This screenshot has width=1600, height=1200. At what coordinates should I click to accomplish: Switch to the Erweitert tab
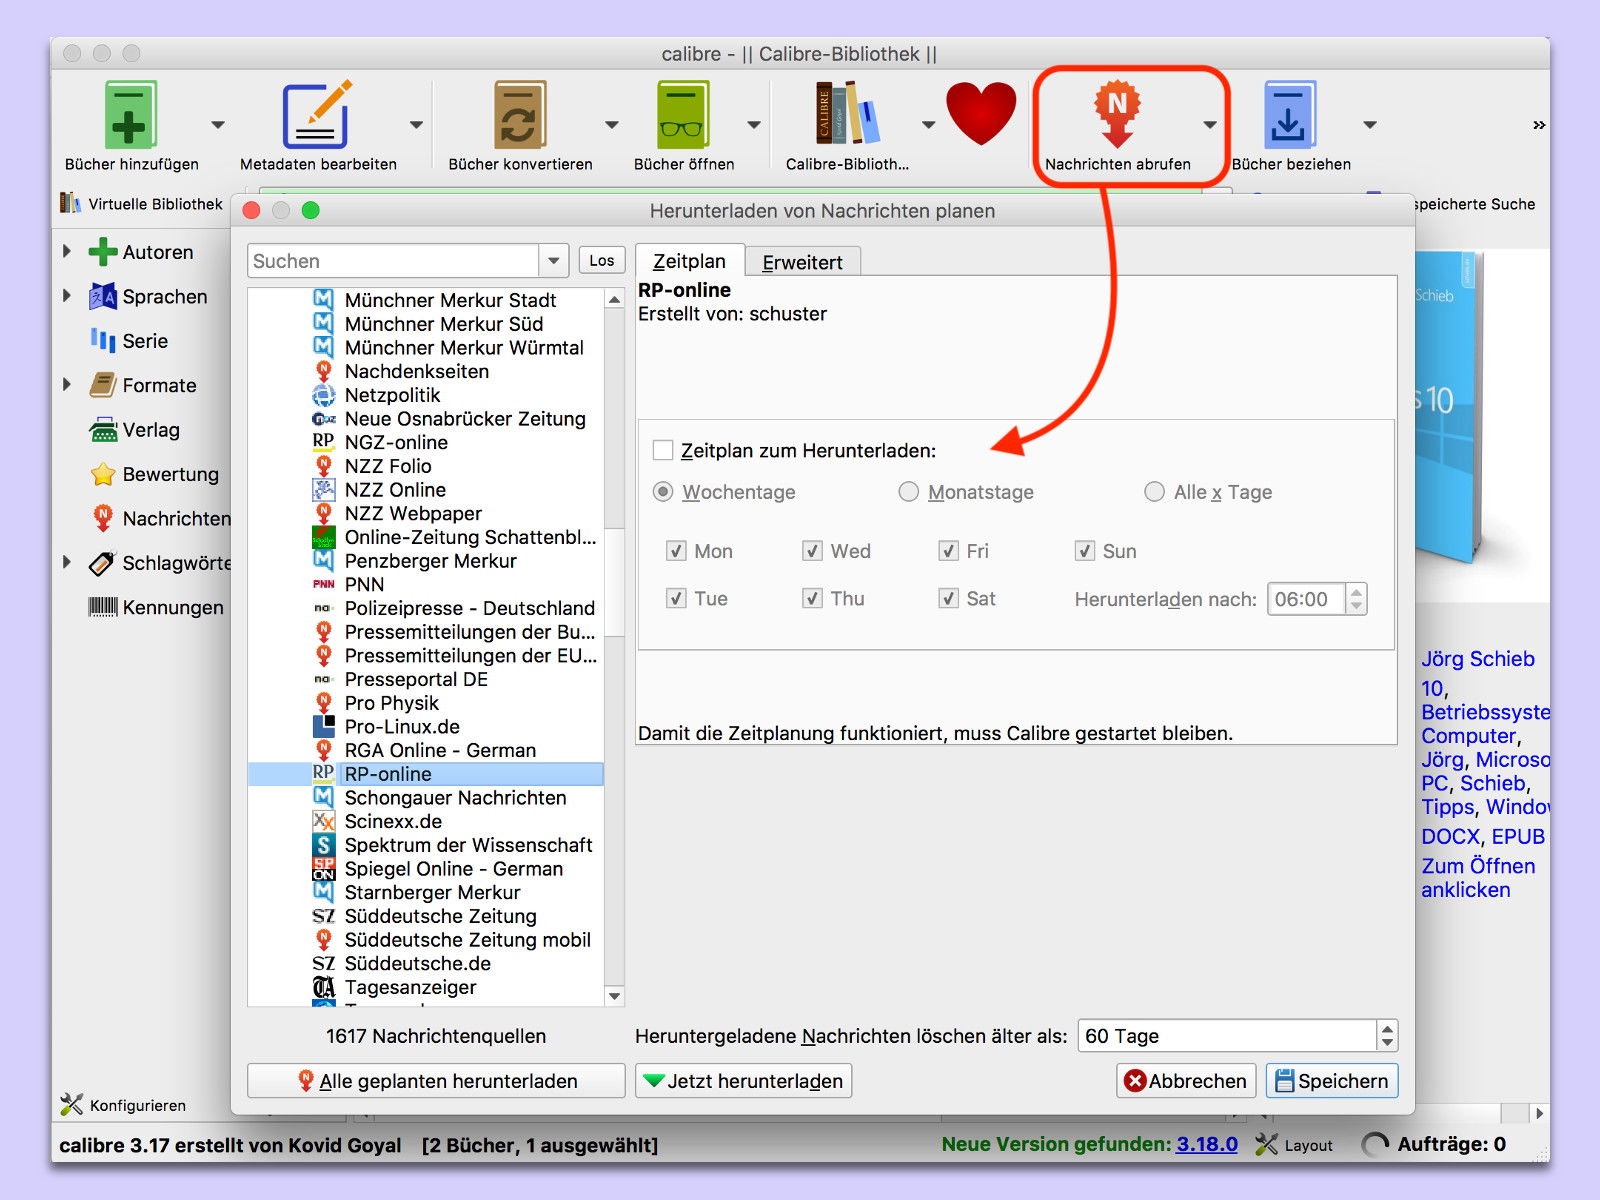(802, 262)
